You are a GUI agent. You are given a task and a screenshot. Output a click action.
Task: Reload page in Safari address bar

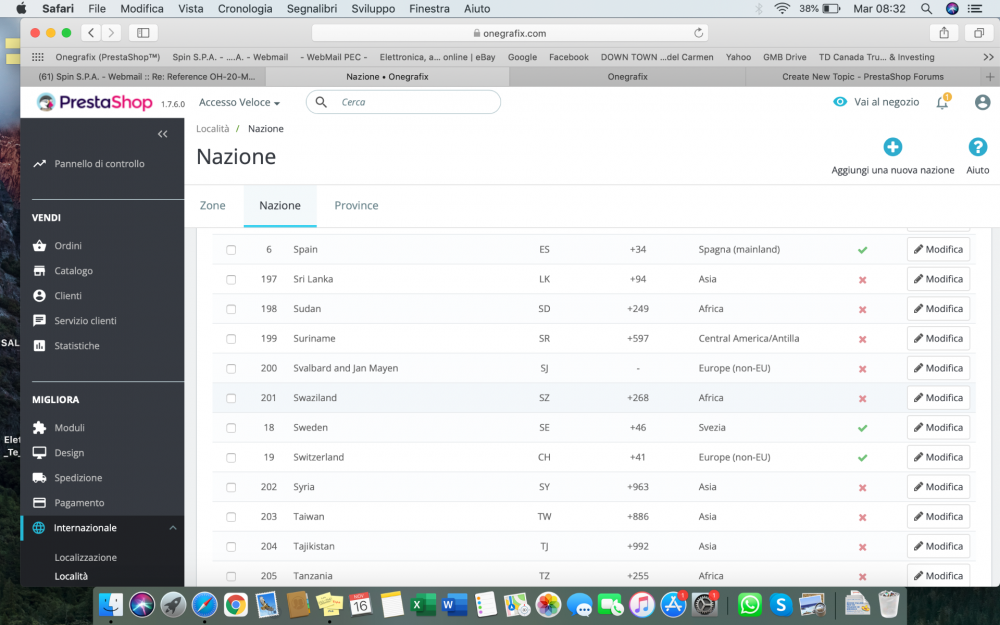click(x=698, y=33)
